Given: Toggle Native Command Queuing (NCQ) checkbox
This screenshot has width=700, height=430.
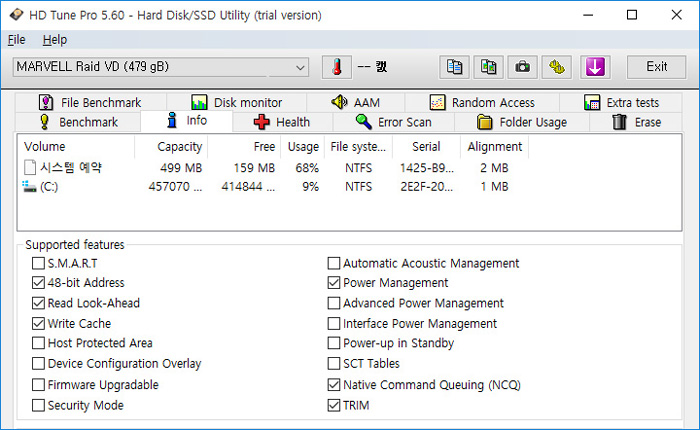Looking at the screenshot, I should coord(334,384).
